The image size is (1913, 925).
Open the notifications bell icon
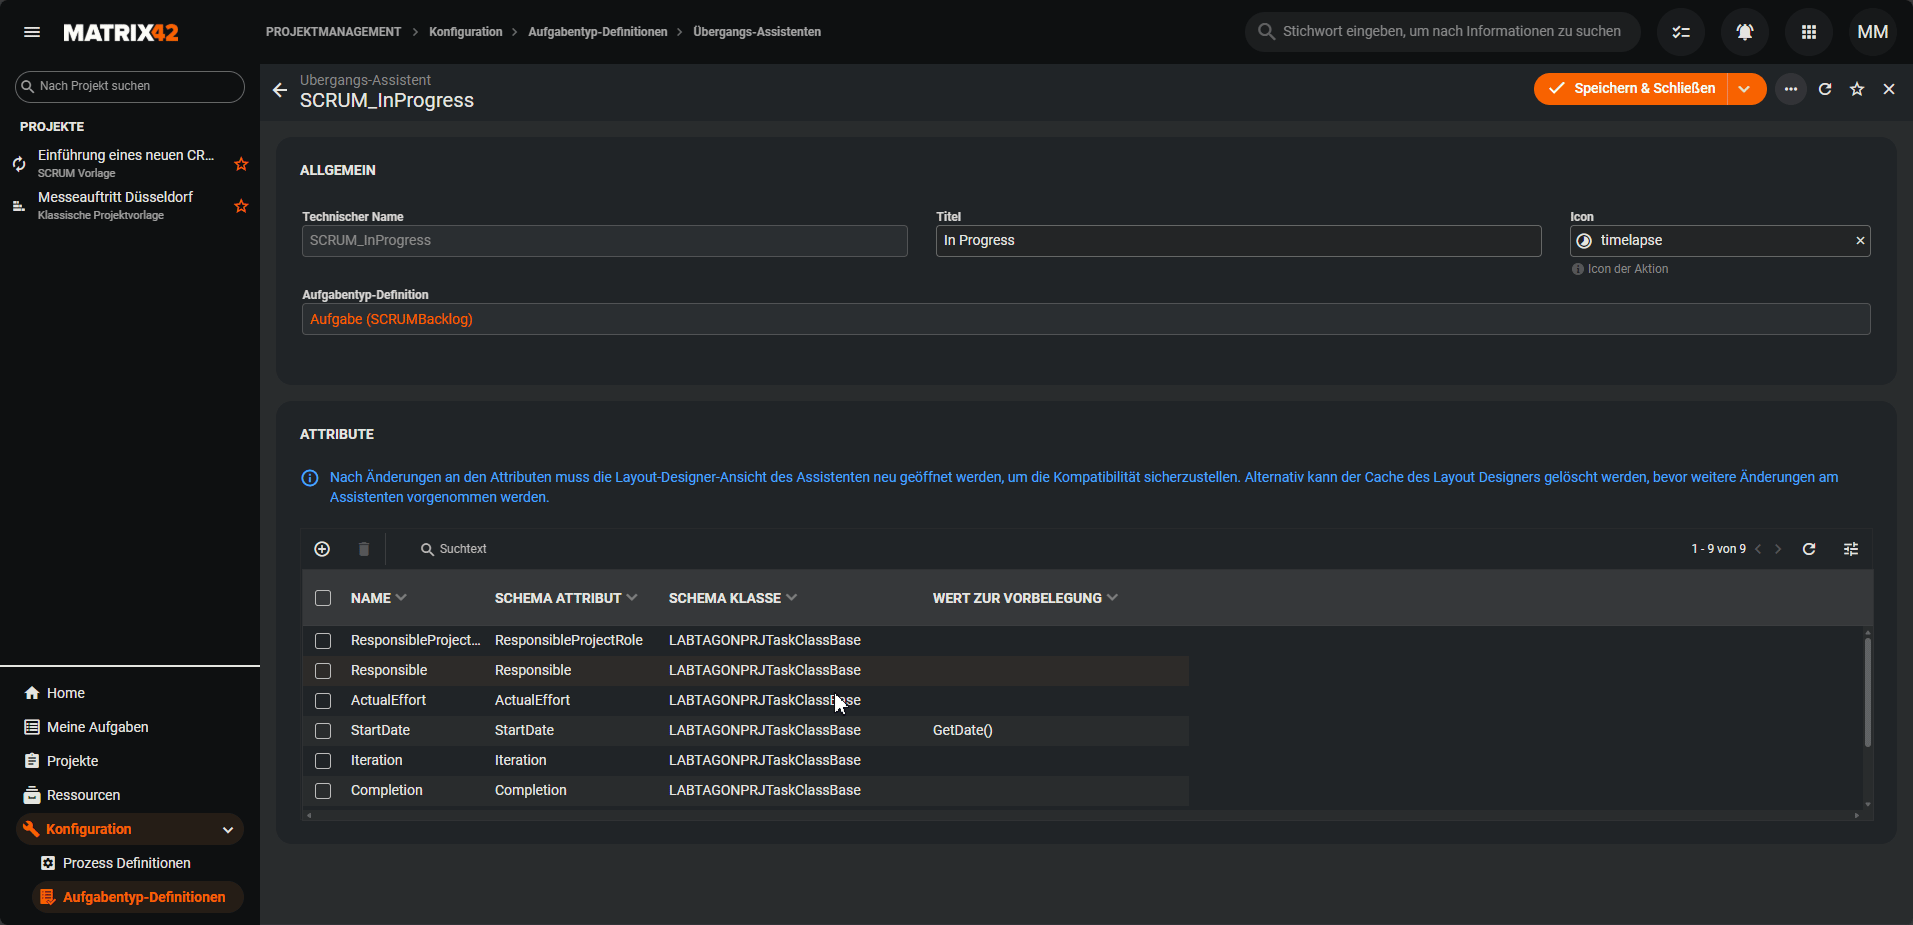(1744, 32)
